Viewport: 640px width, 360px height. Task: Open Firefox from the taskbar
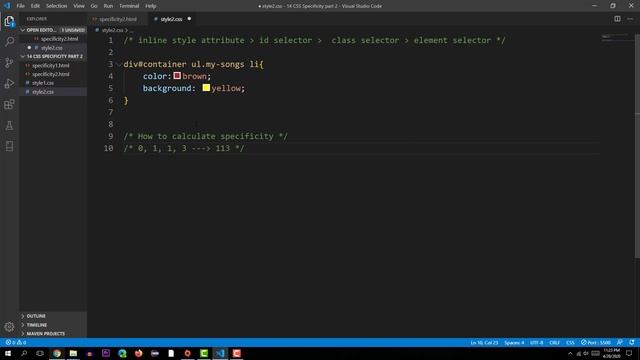tap(138, 353)
